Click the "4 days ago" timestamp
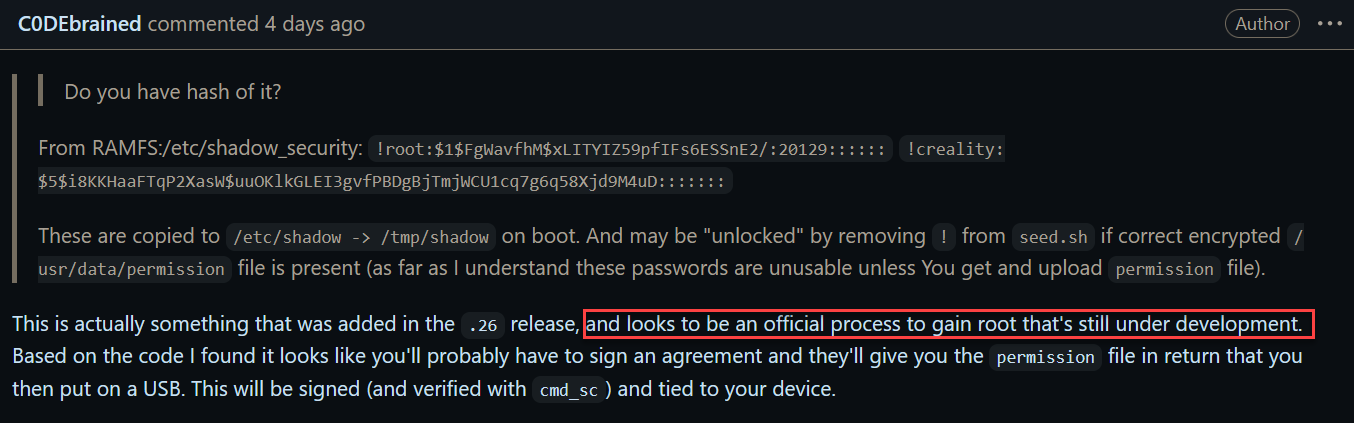1354x423 pixels. pos(305,24)
